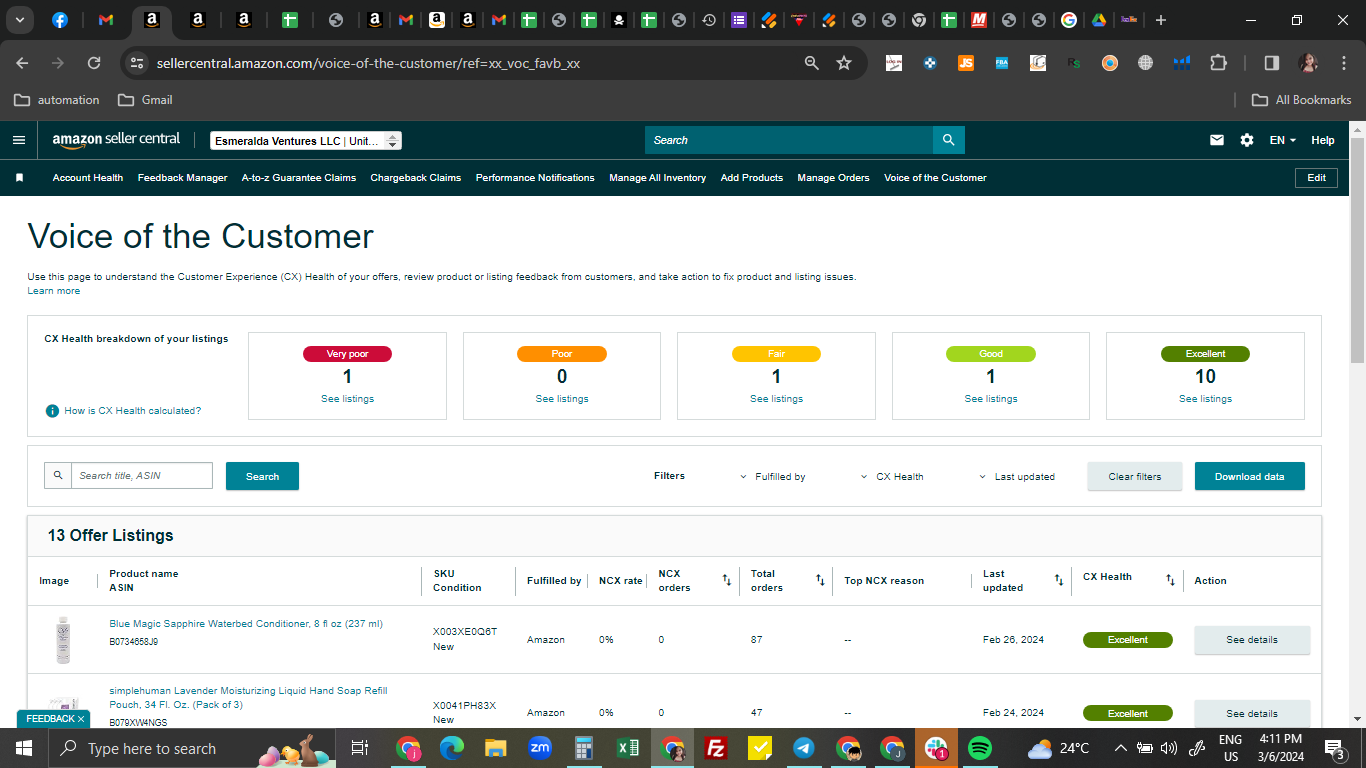Image resolution: width=1366 pixels, height=768 pixels.
Task: See details for Blue Magic Sapphire Conditioner
Action: [1252, 640]
